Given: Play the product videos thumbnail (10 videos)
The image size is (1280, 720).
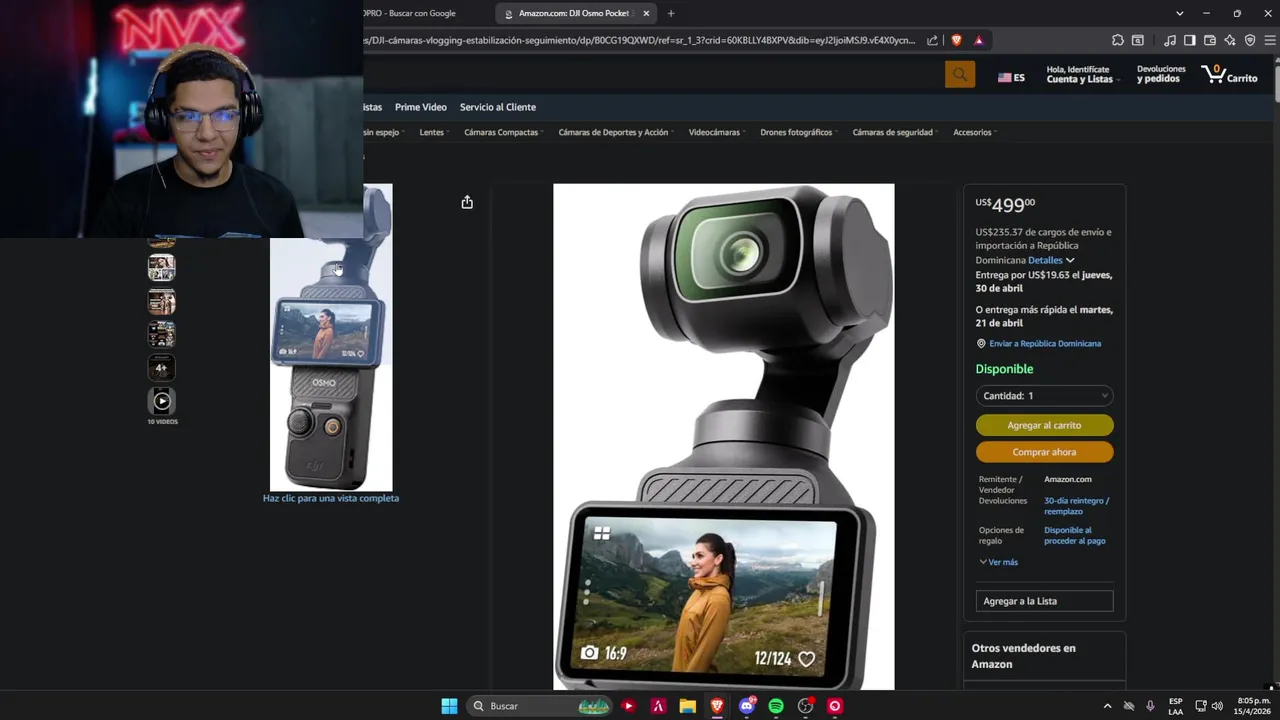Looking at the screenshot, I should (162, 401).
